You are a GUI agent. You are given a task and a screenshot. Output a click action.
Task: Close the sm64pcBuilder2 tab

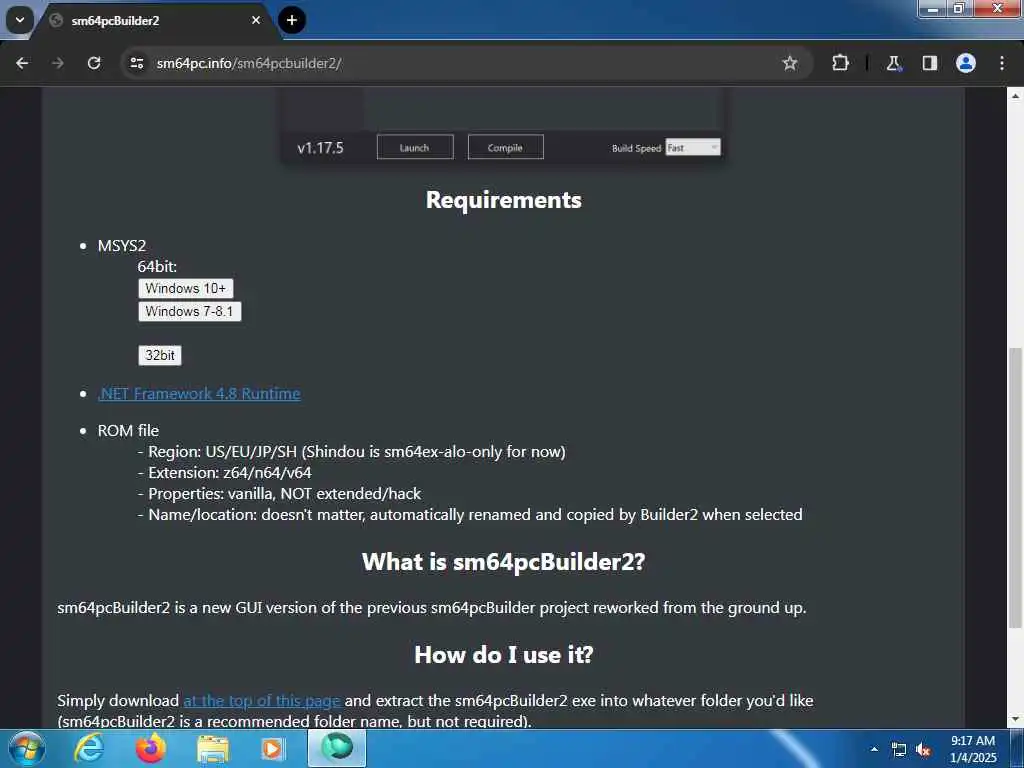256,20
